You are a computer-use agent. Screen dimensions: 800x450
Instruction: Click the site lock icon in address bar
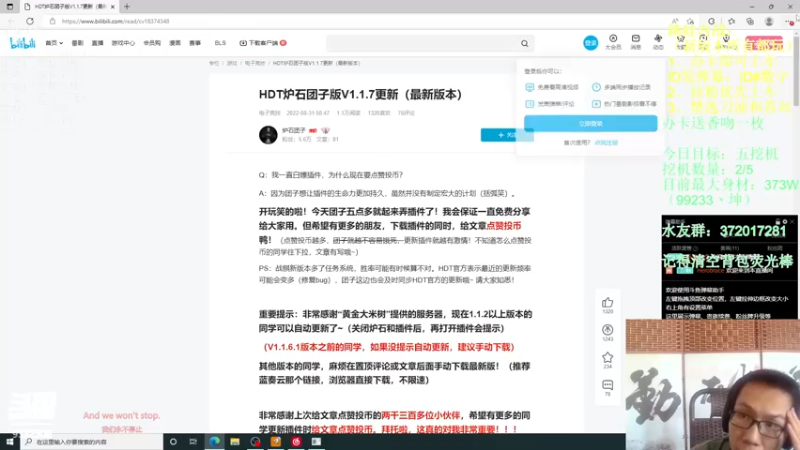(x=52, y=21)
